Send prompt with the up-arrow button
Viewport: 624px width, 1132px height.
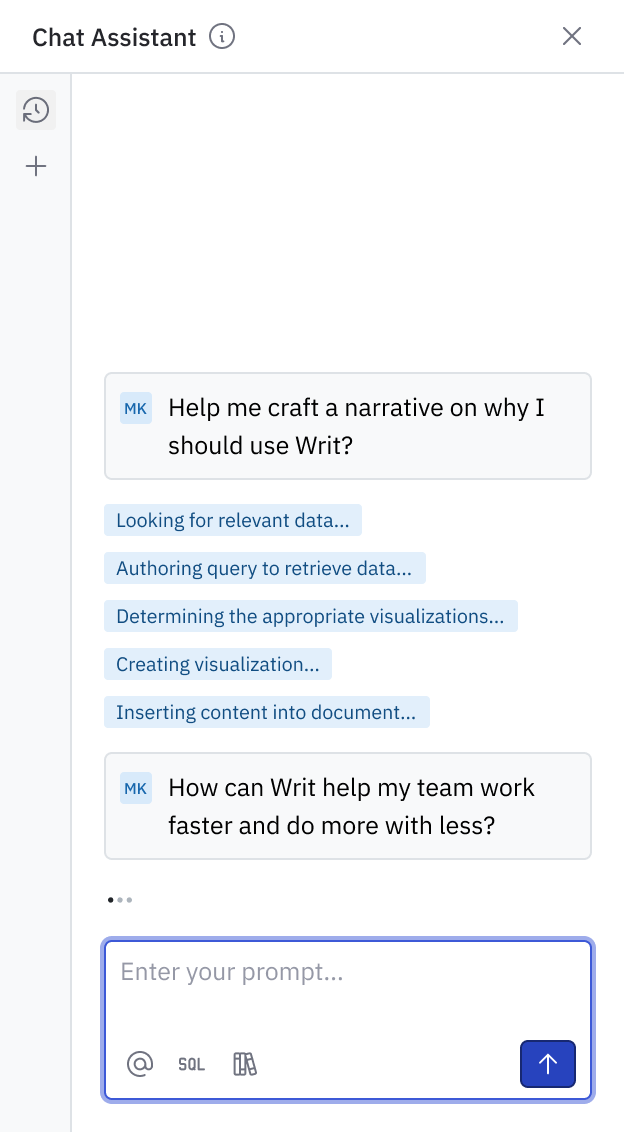pos(547,1063)
